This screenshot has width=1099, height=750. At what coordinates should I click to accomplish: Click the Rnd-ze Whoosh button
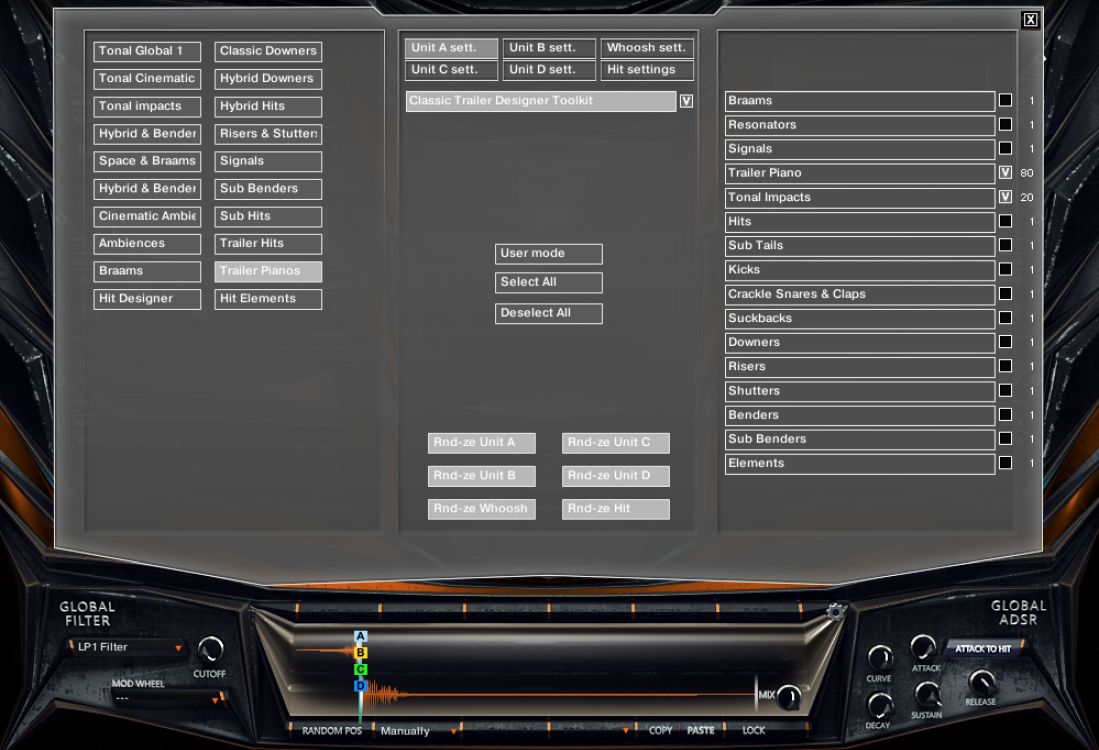pos(481,508)
